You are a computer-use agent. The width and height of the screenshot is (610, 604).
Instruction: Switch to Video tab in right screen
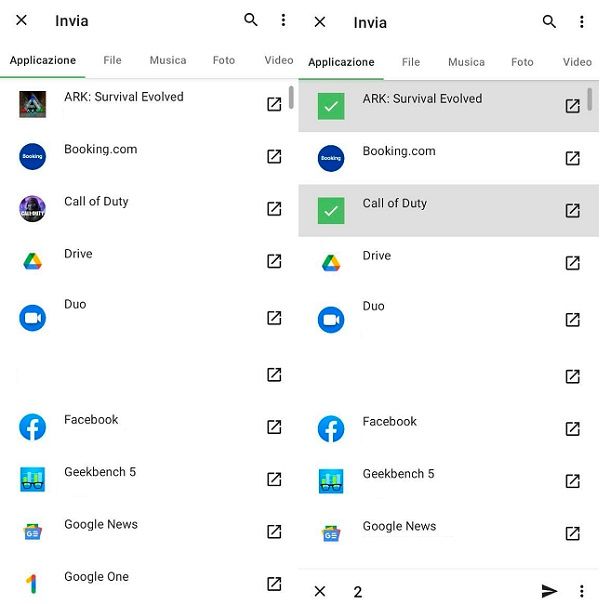point(577,62)
